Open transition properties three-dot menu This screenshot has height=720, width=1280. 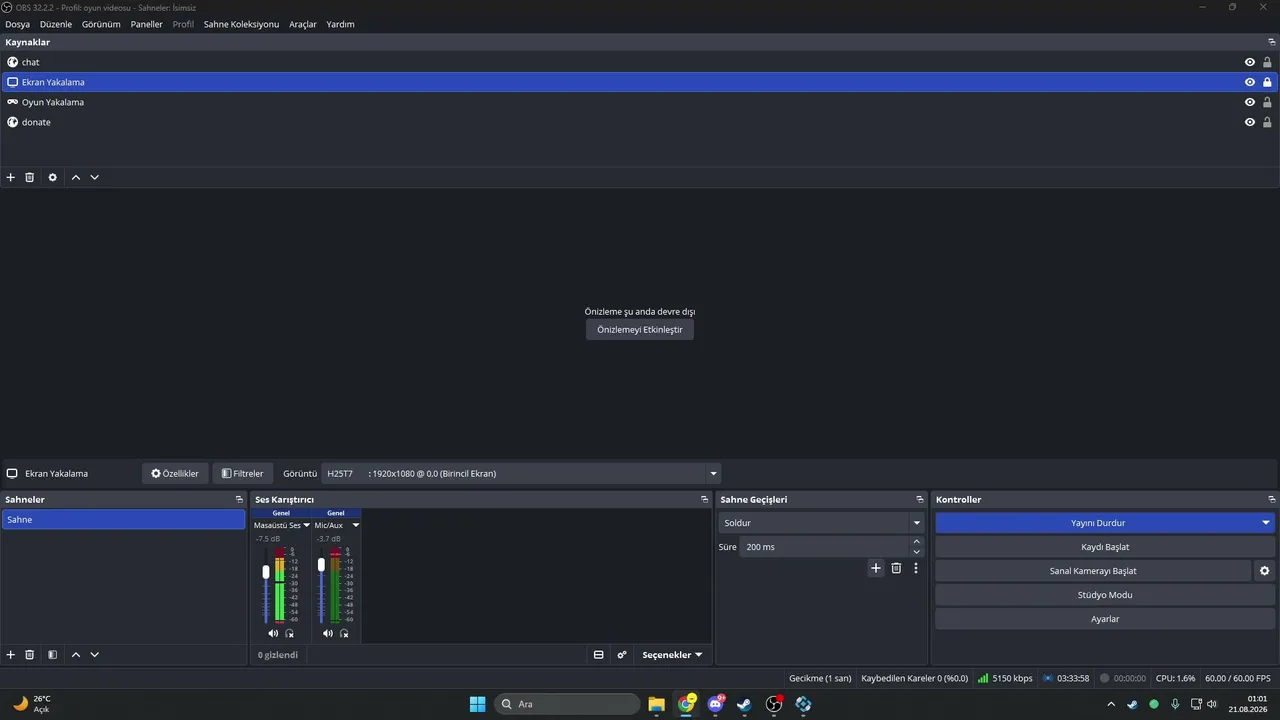[916, 568]
